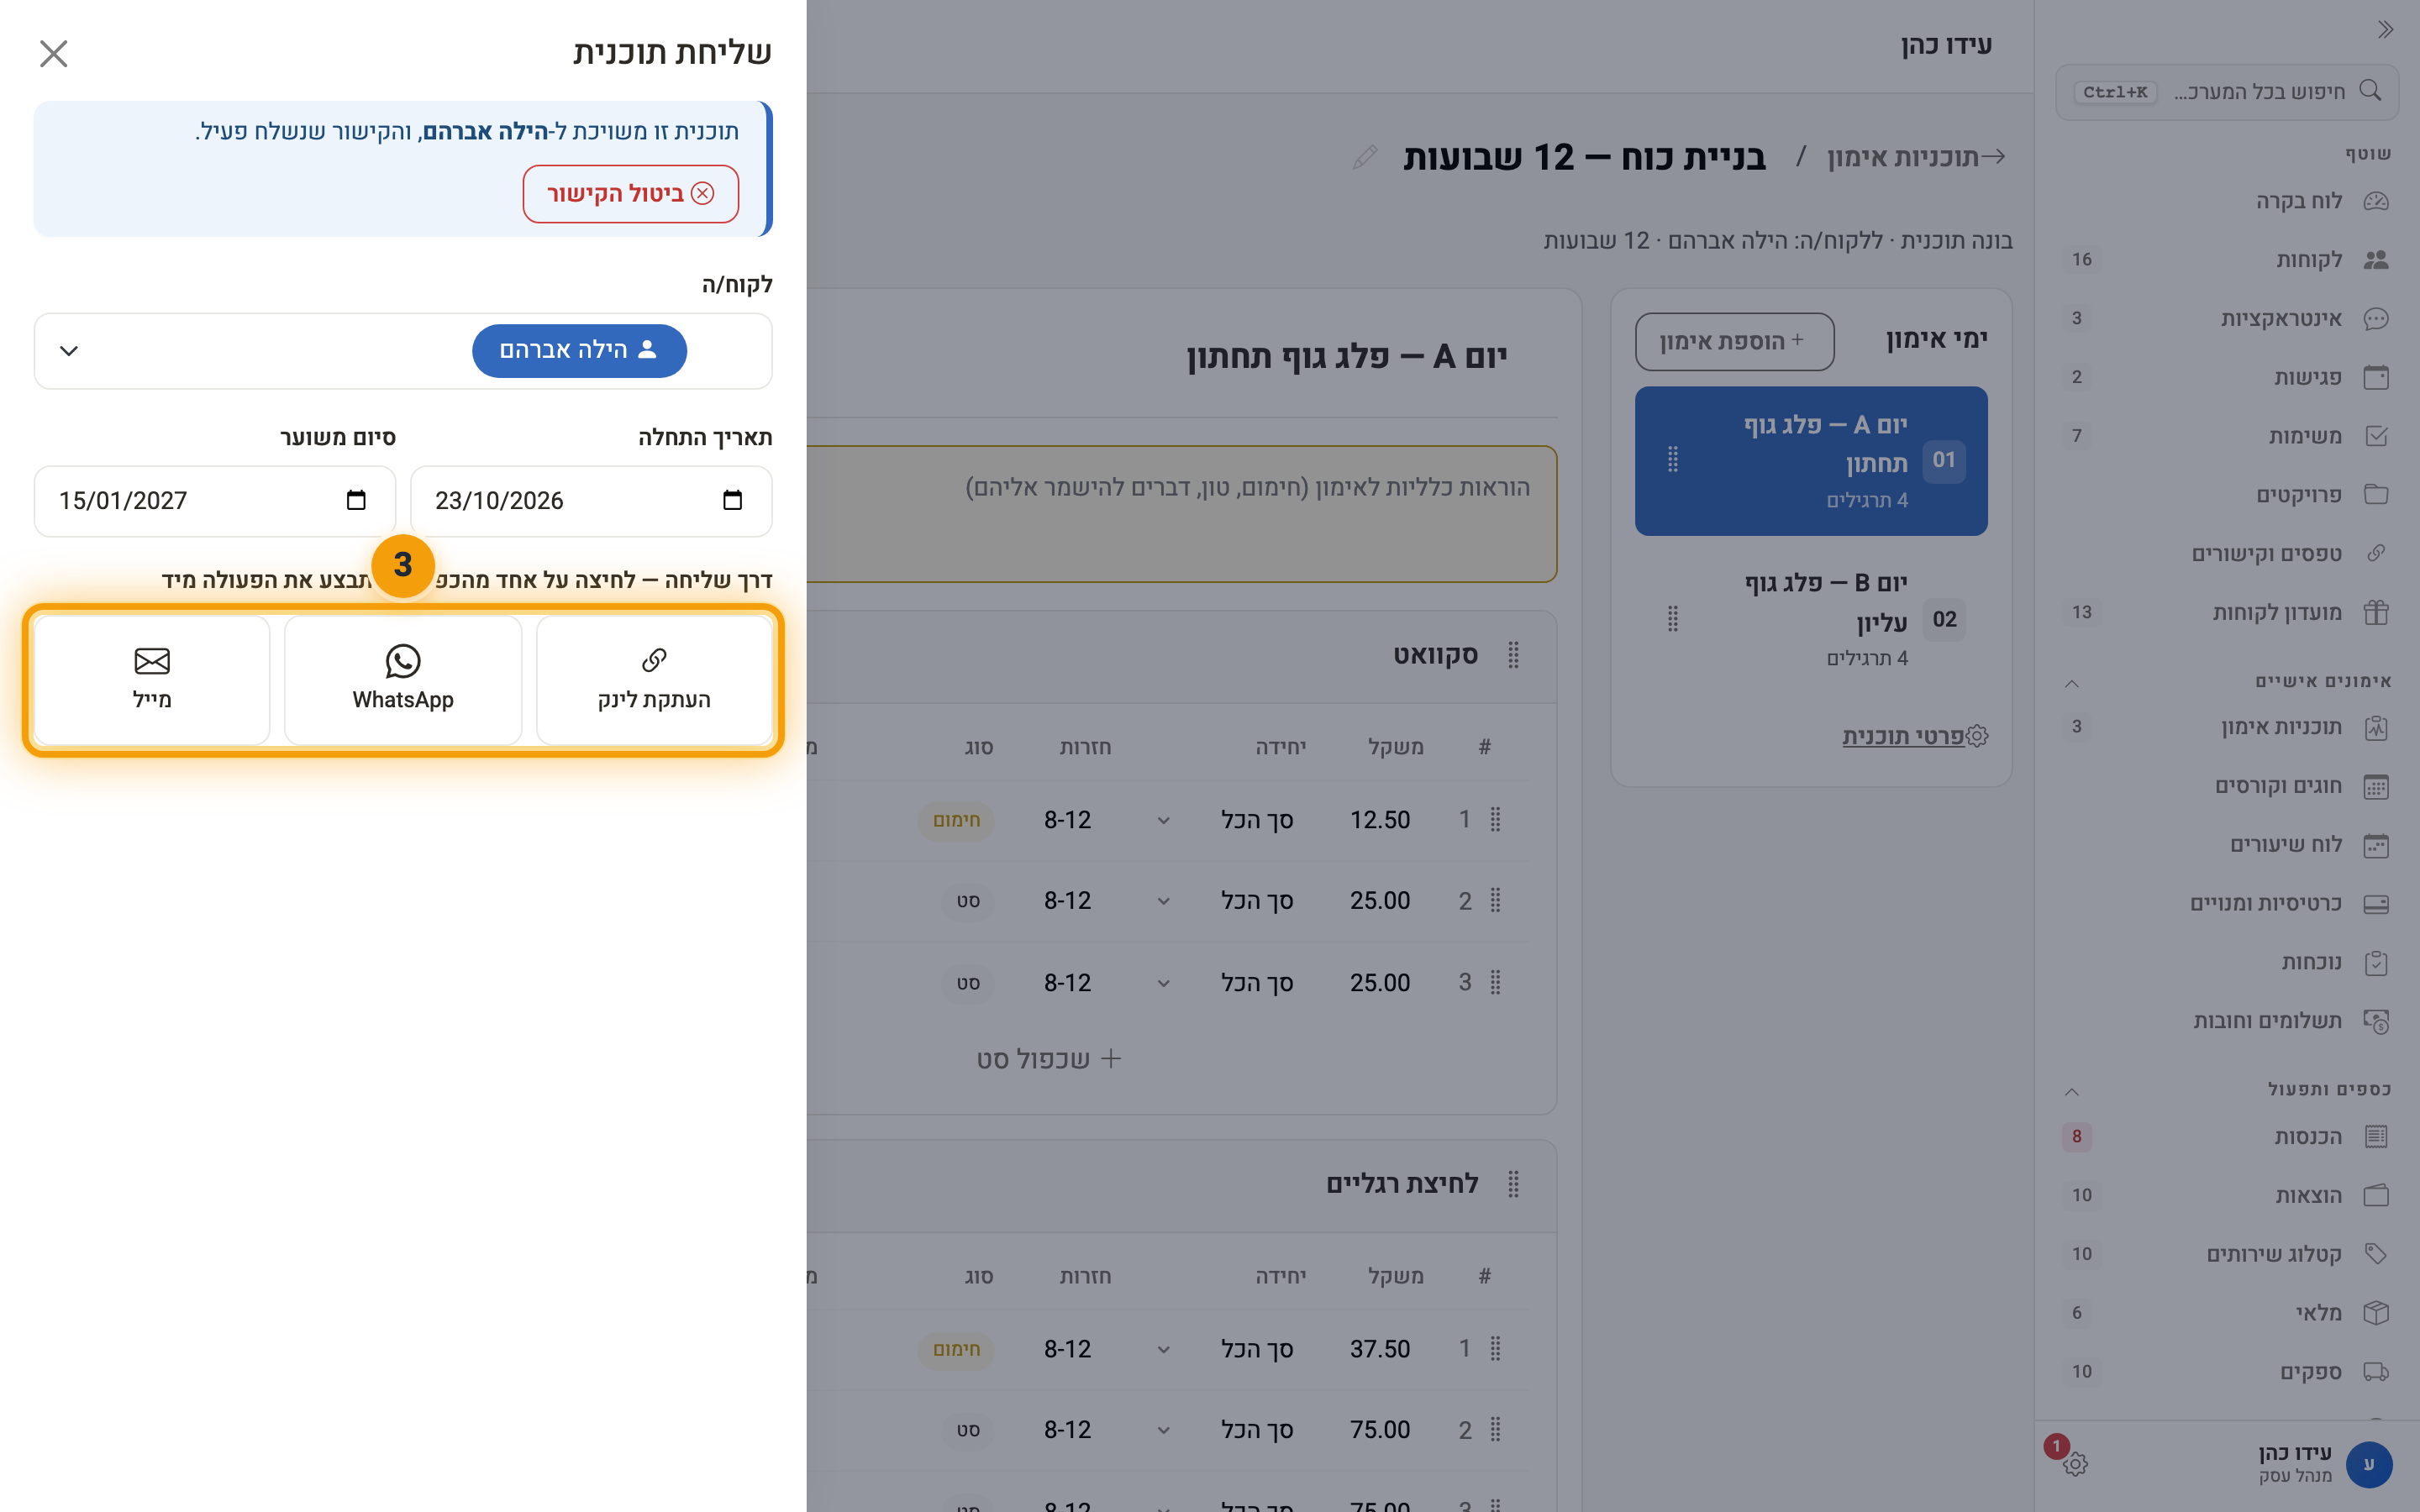The height and width of the screenshot is (1512, 2420).
Task: Open משימות in the sidebar
Action: tap(2227, 436)
